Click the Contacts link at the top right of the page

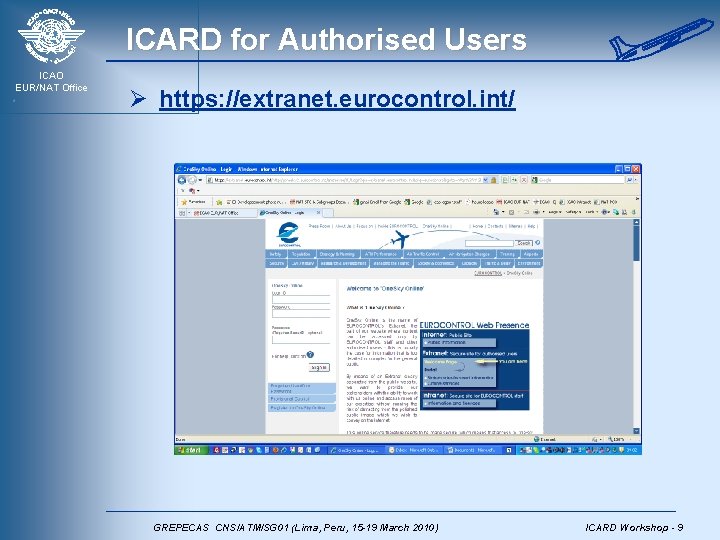pos(495,226)
